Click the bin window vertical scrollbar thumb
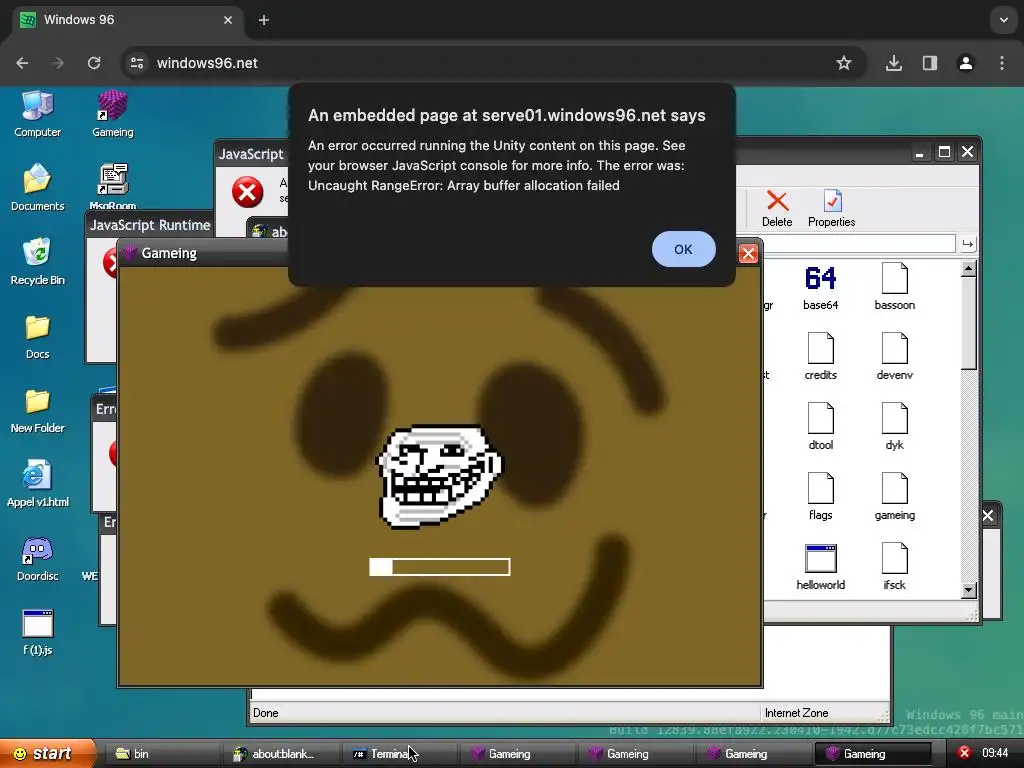Viewport: 1024px width, 768px height. [968, 324]
